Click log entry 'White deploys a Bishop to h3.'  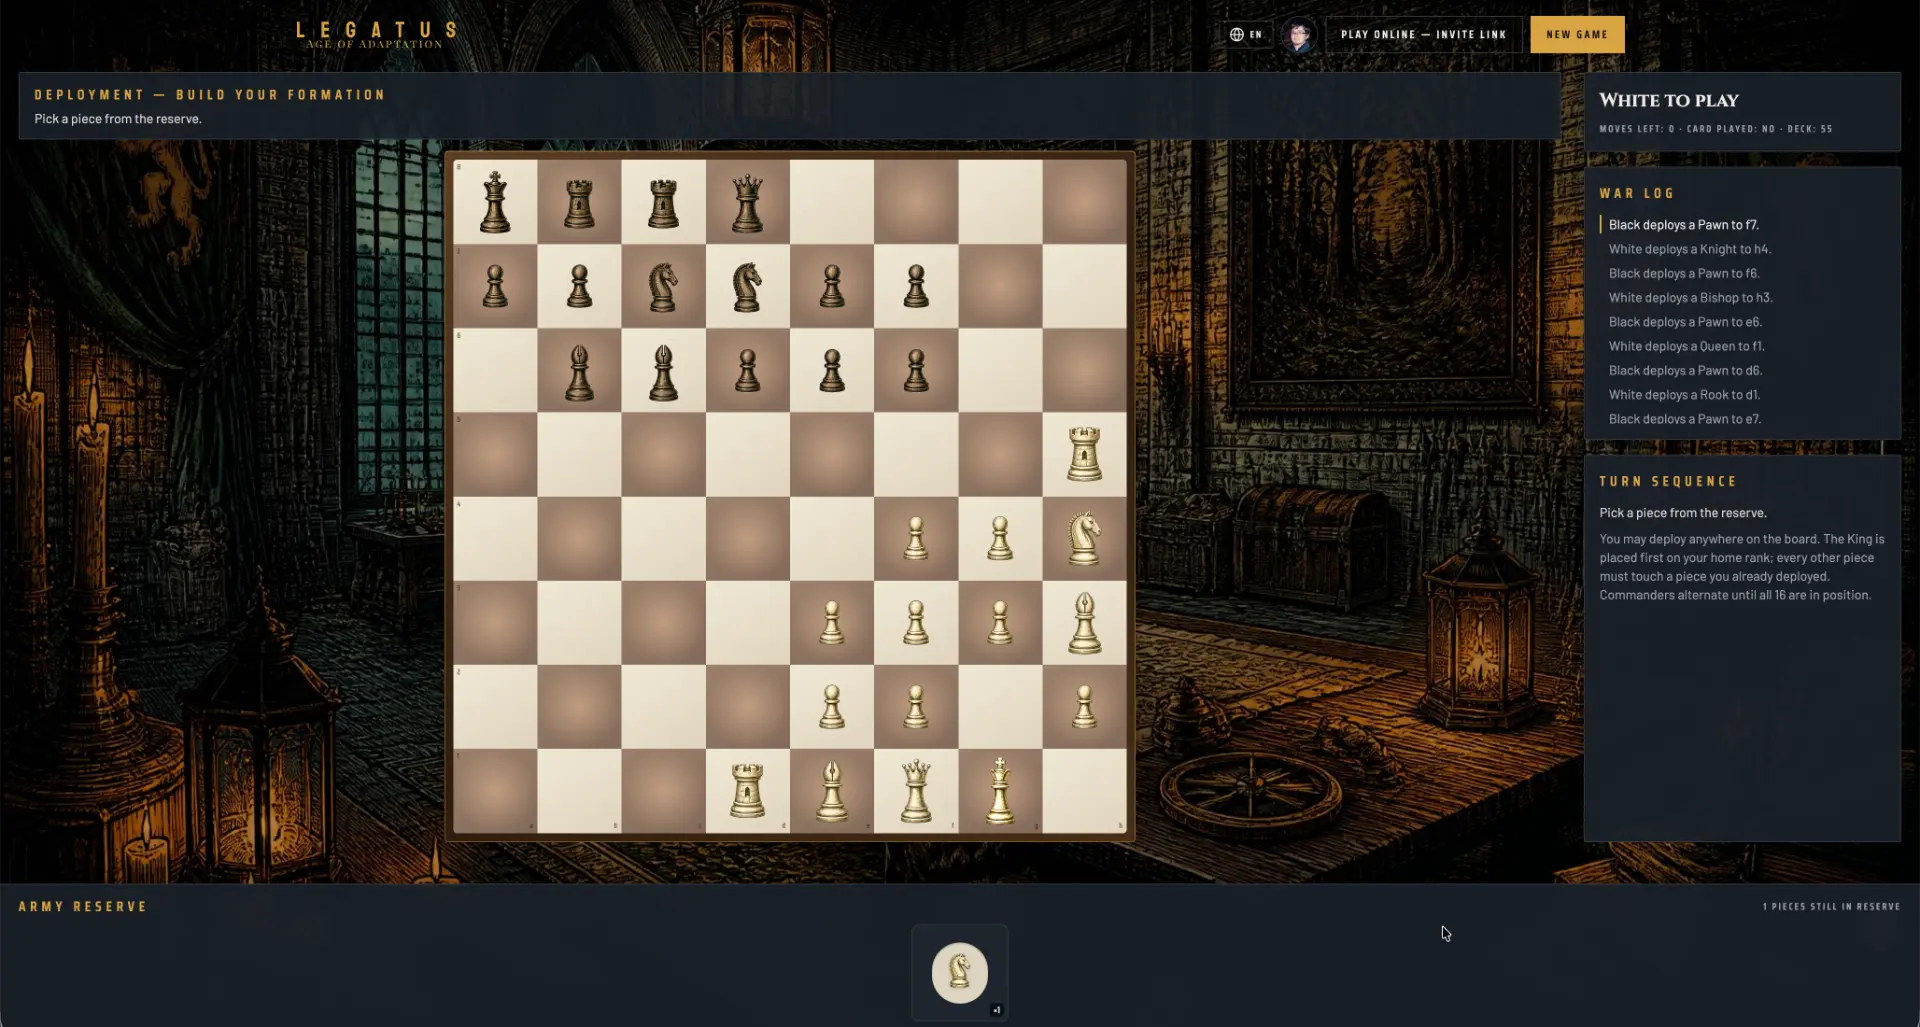[1691, 297]
